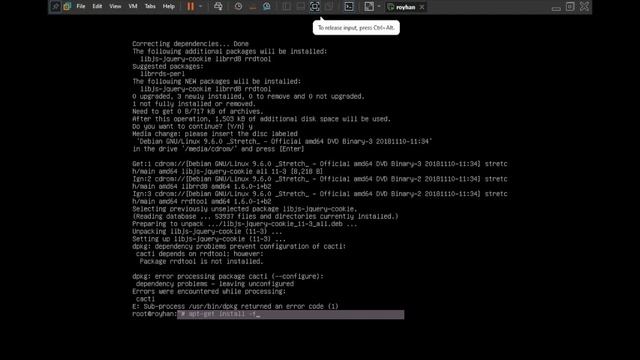This screenshot has height=360, width=640.
Task: Click the stretch guest display icon
Action: point(369,7)
